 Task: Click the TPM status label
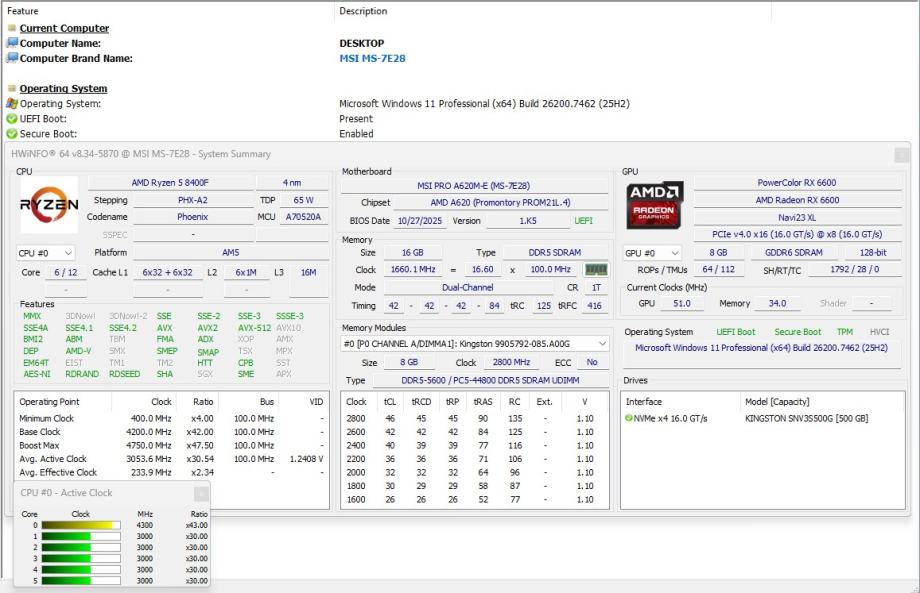pos(845,332)
